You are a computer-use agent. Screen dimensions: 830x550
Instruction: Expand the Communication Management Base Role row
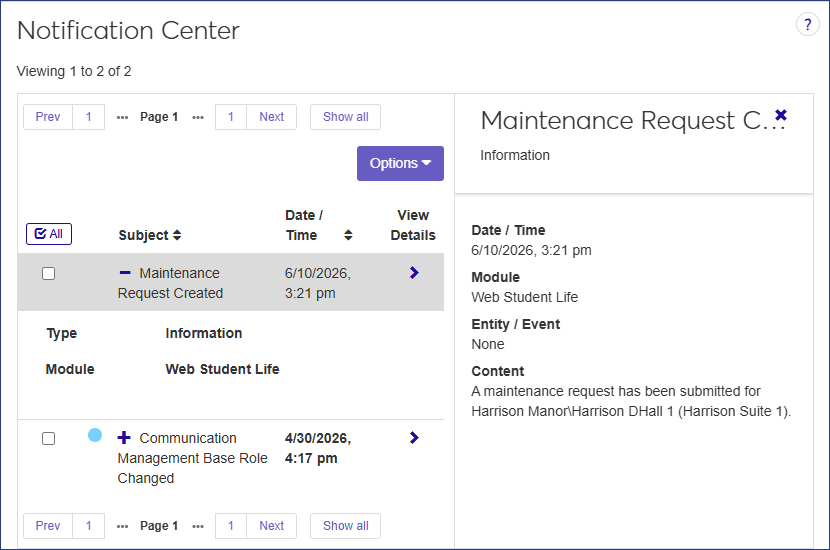click(x=124, y=438)
